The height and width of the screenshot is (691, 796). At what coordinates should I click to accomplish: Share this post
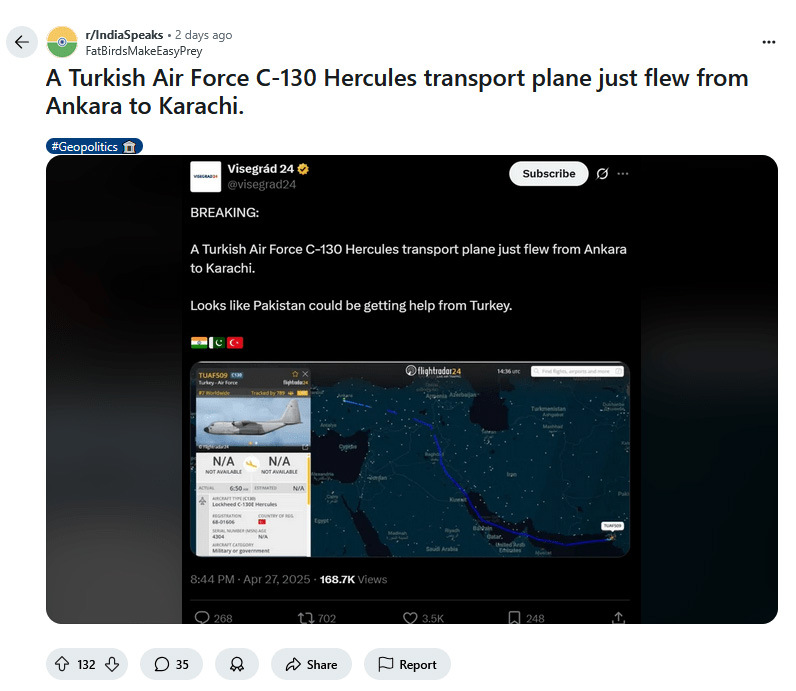pos(311,664)
